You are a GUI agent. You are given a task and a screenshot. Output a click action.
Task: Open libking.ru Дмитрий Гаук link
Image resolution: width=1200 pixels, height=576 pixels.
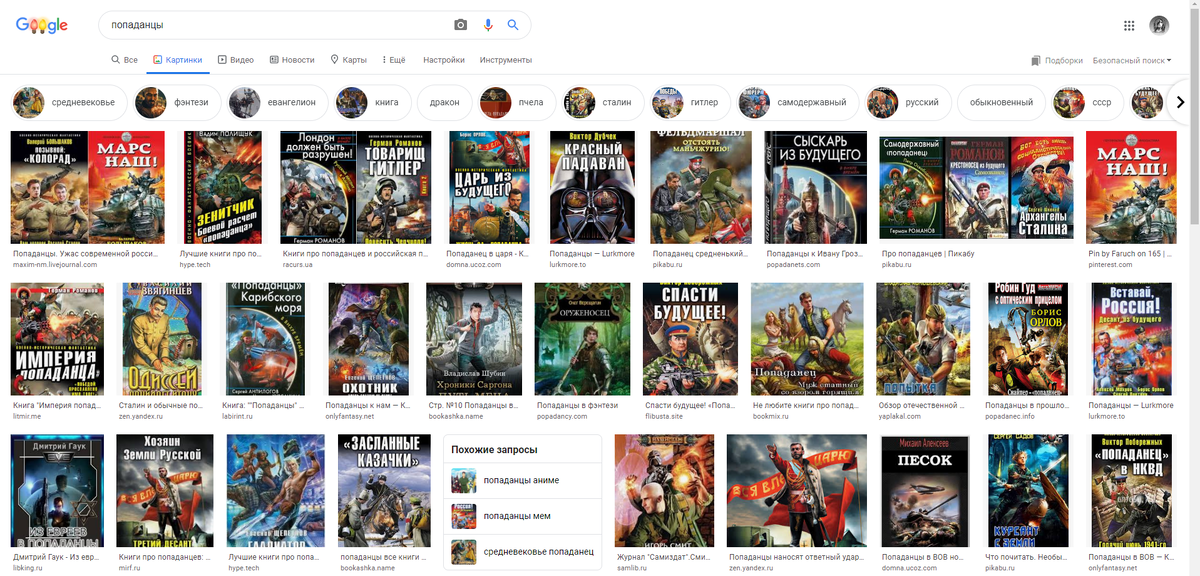tap(56, 558)
